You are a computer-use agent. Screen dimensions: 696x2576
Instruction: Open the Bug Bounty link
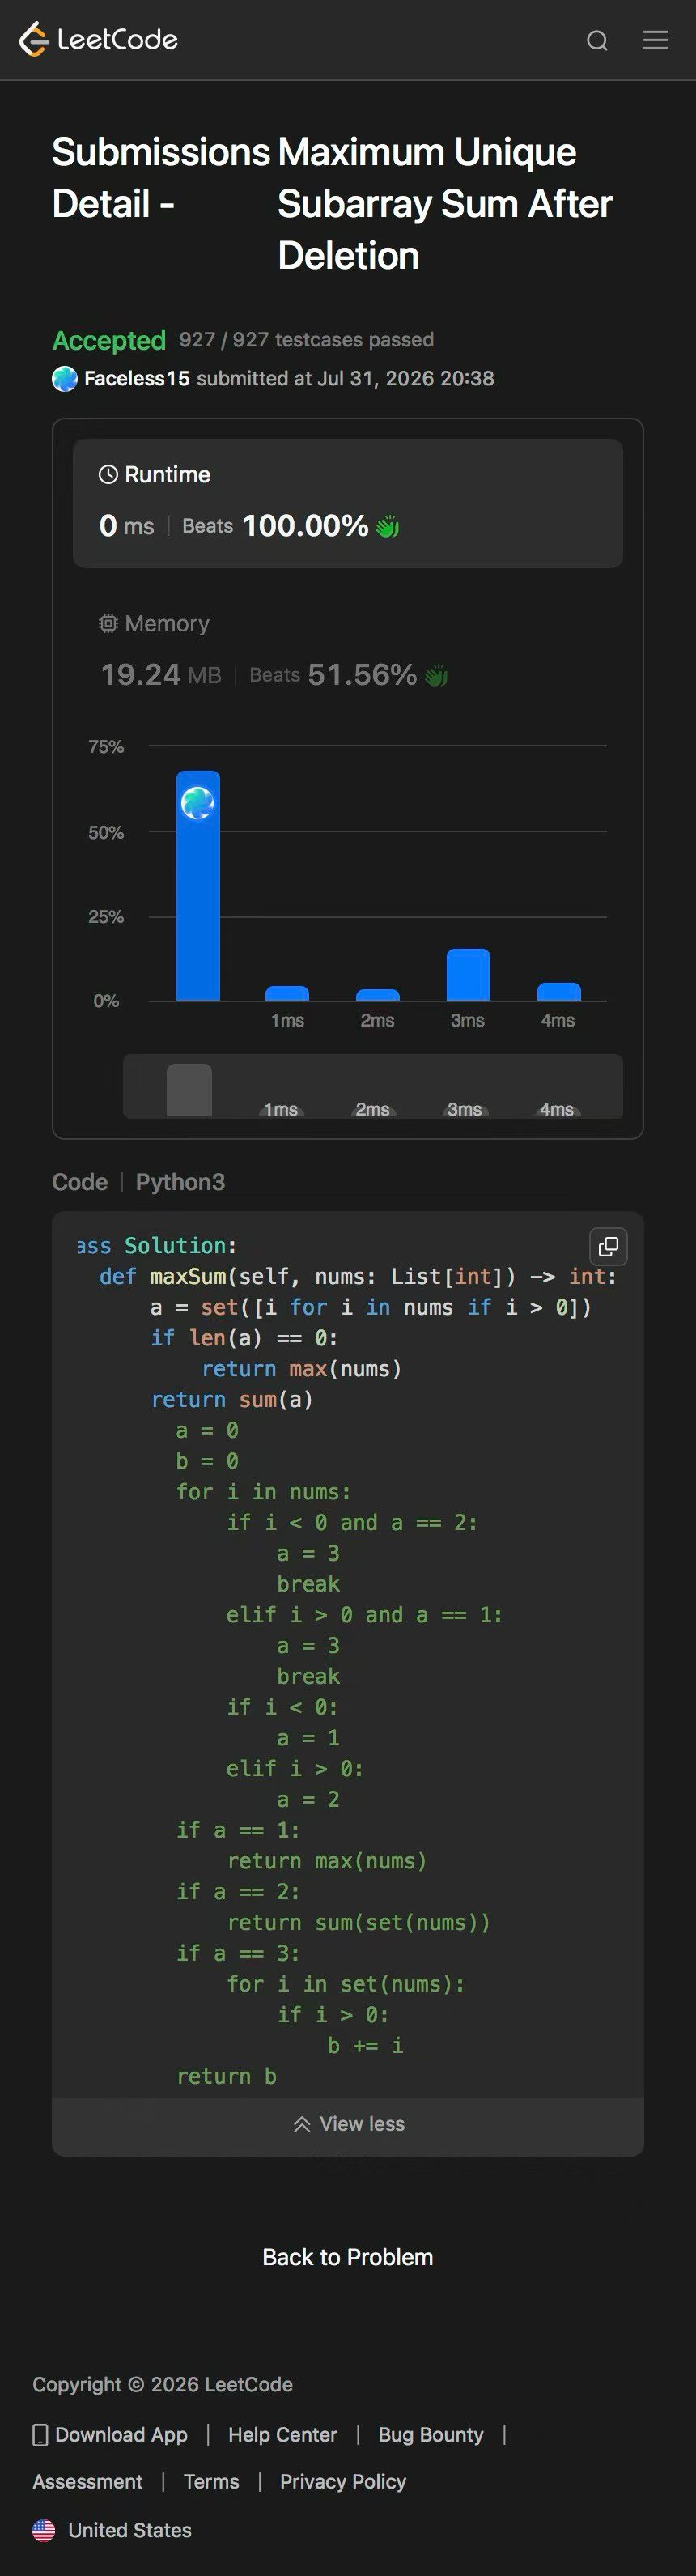(x=431, y=2435)
